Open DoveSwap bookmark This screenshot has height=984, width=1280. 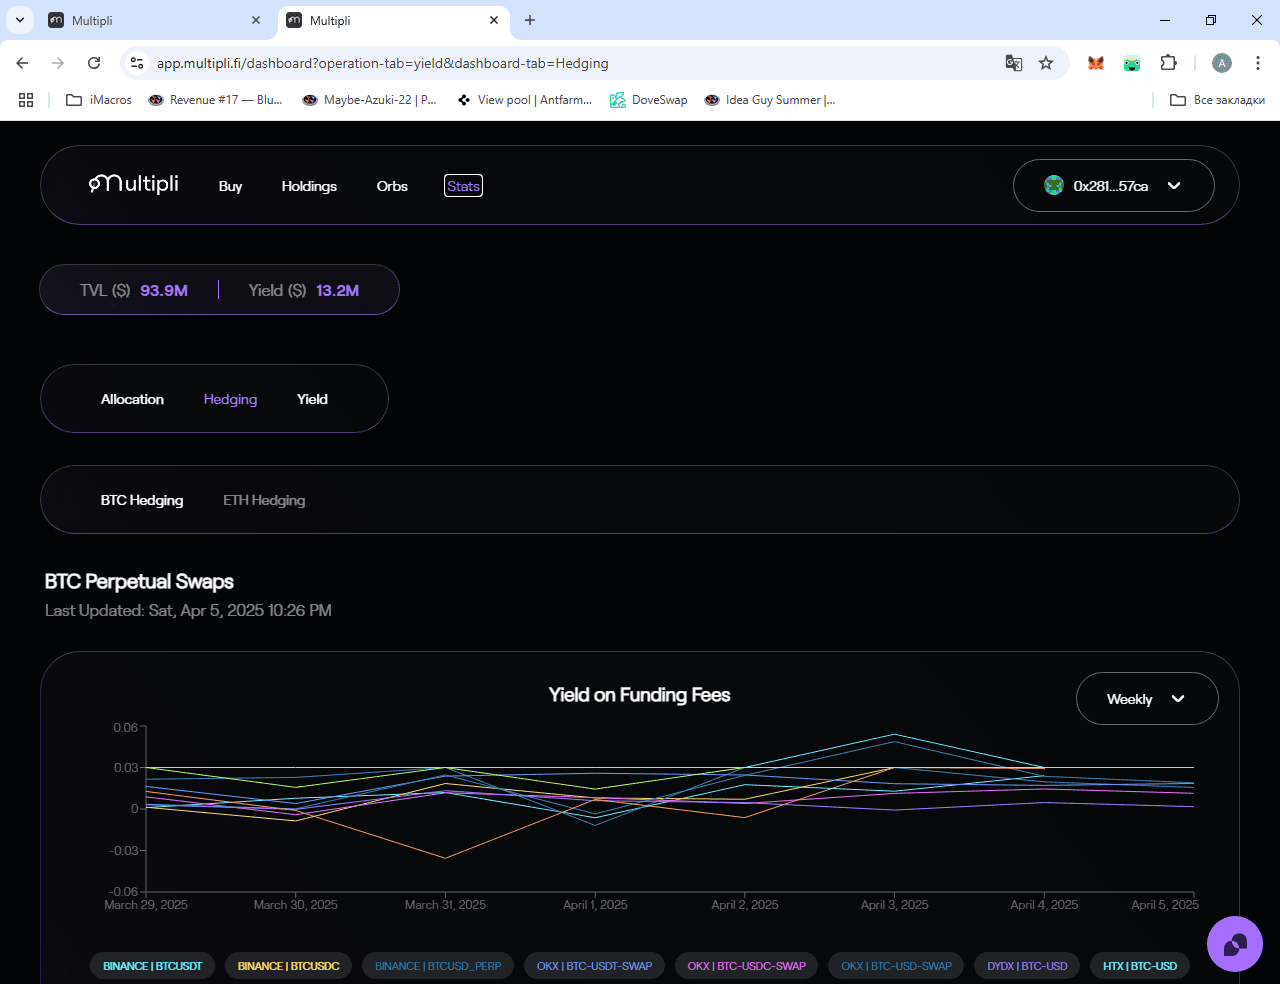649,100
